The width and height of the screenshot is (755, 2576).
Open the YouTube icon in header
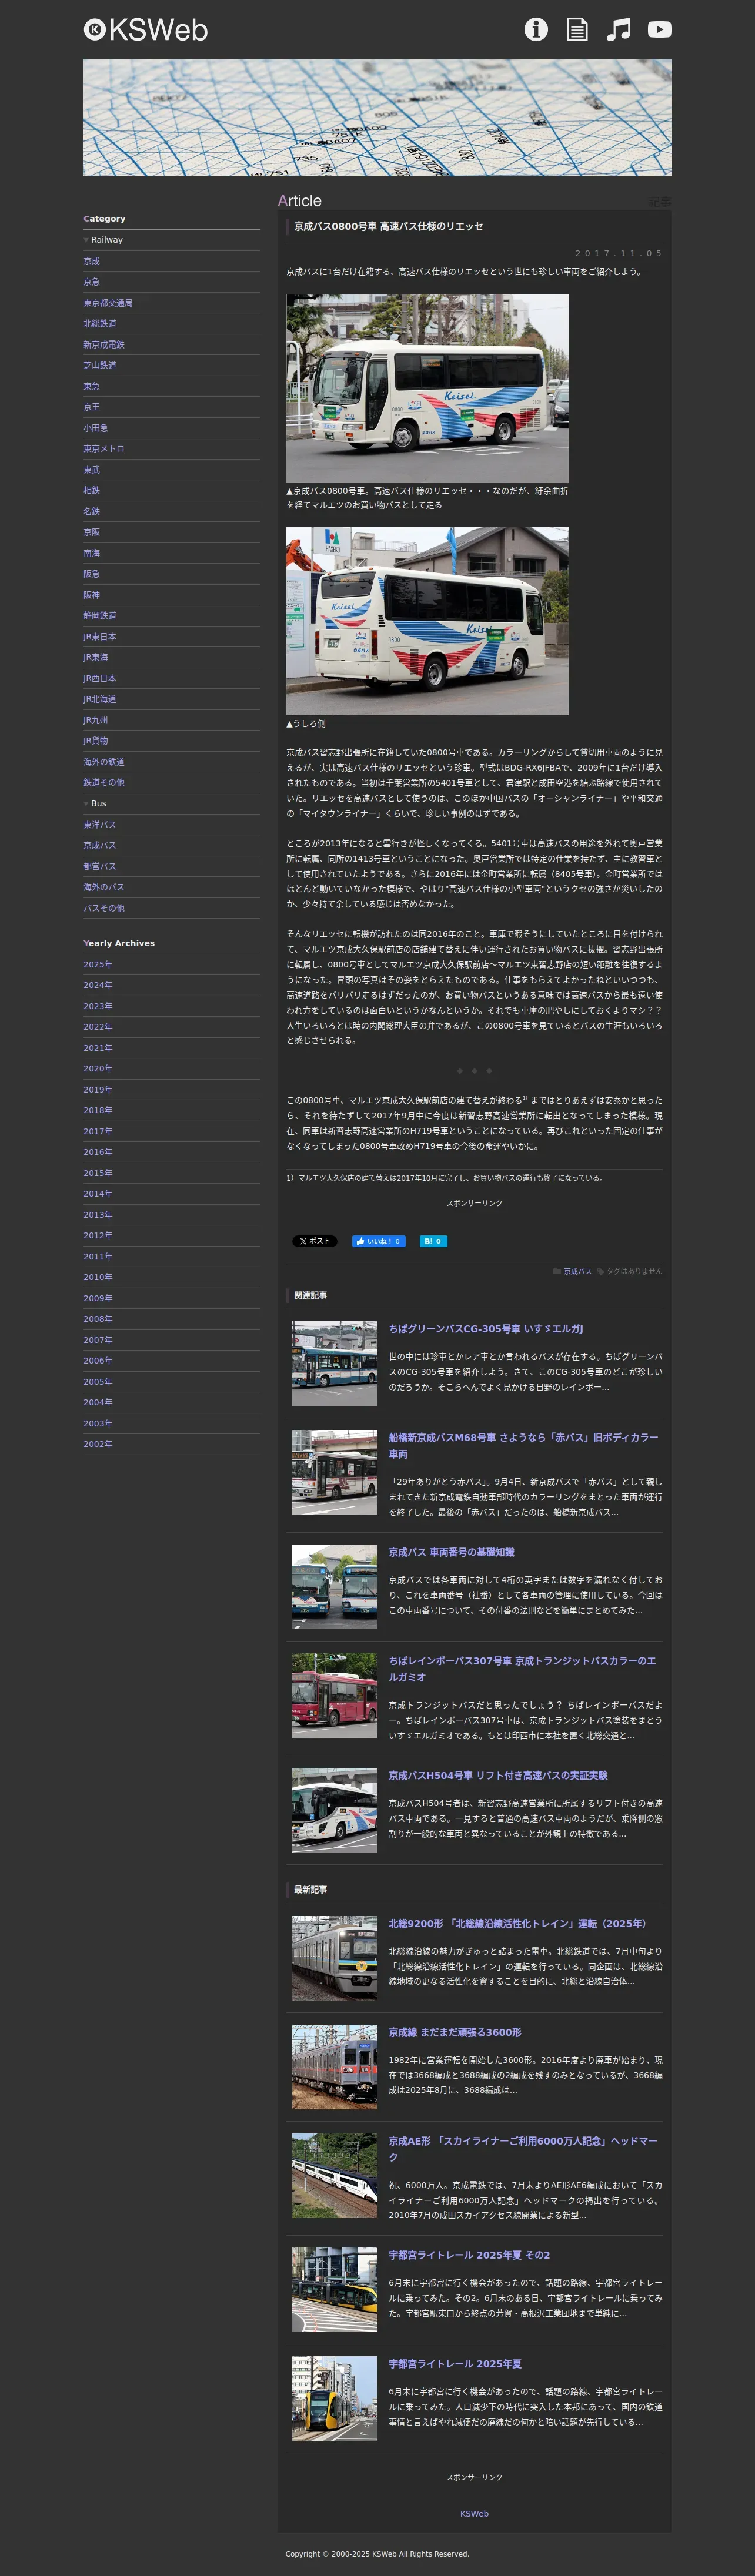click(x=659, y=29)
